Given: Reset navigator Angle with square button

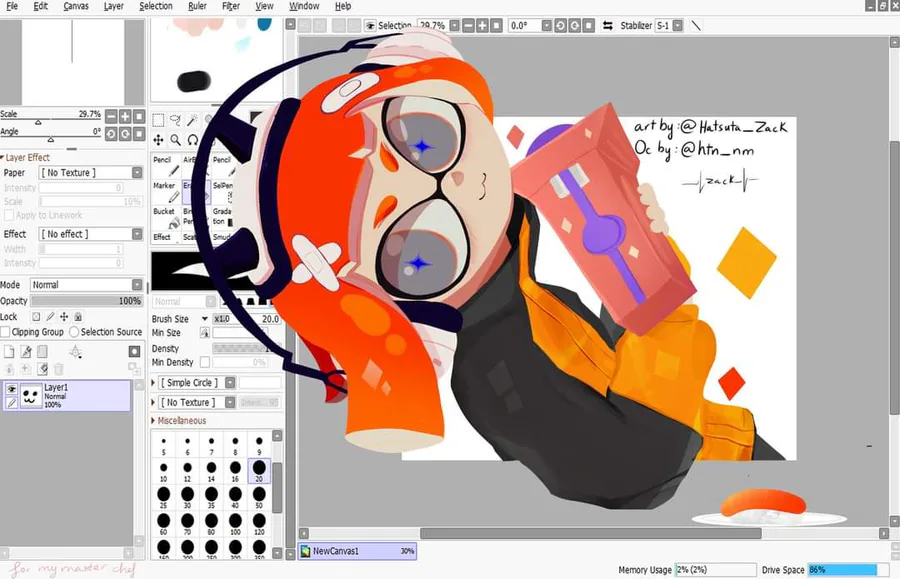Looking at the screenshot, I should pyautogui.click(x=138, y=134).
